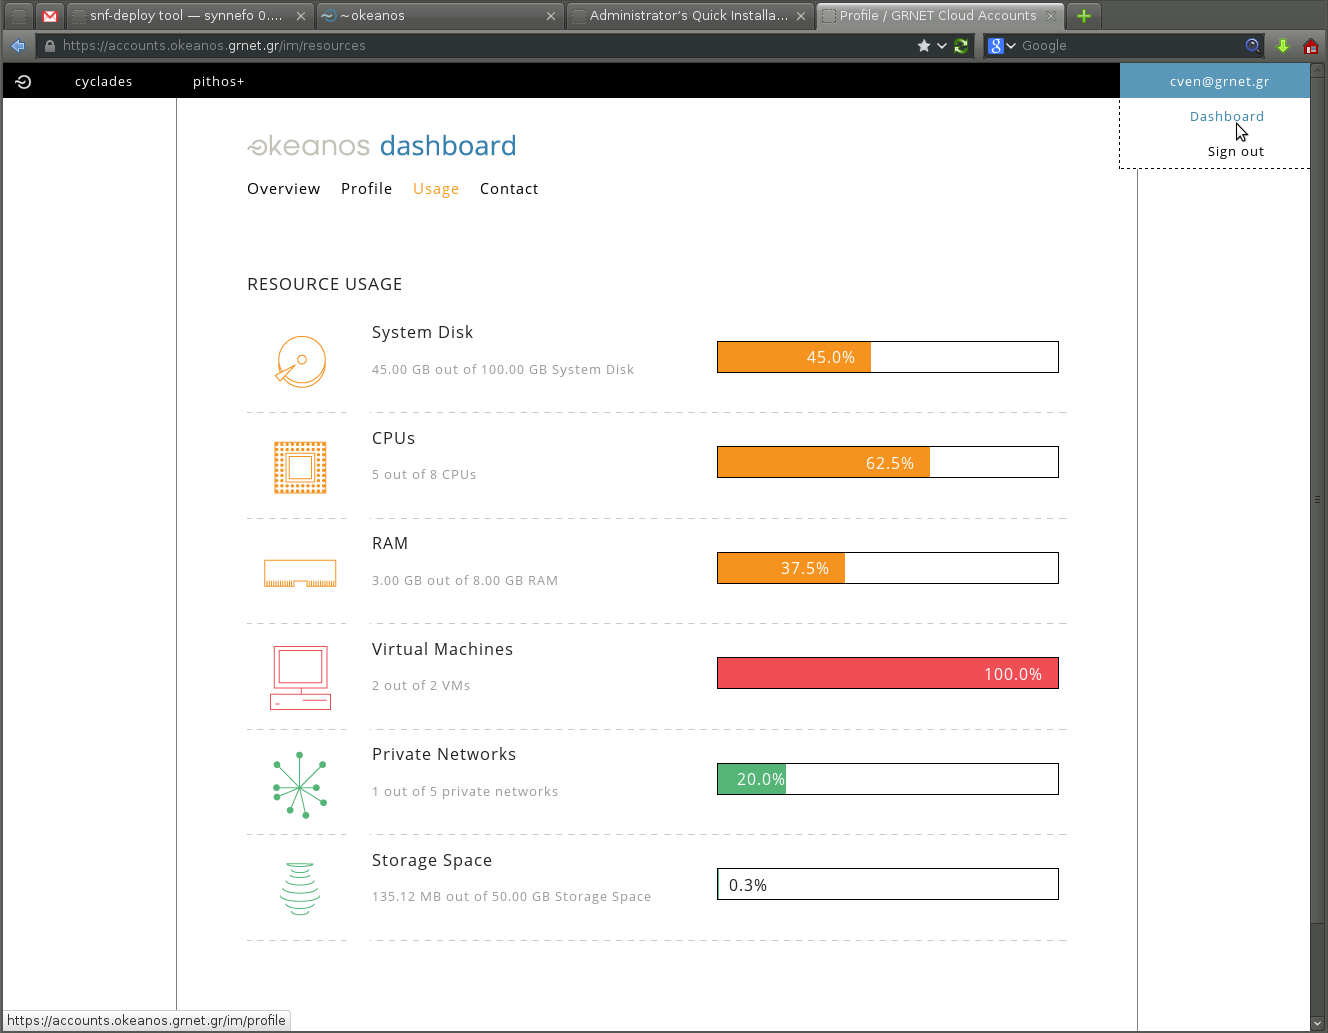Click the Storage Space 0.3% usage bar
The width and height of the screenshot is (1328, 1033).
(x=888, y=884)
